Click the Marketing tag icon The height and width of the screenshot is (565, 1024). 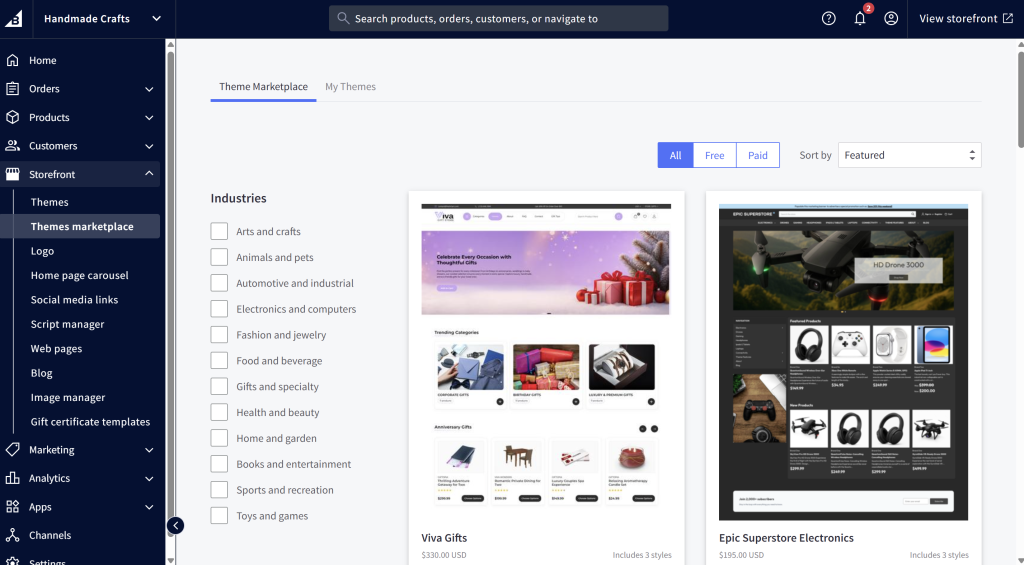(x=12, y=449)
